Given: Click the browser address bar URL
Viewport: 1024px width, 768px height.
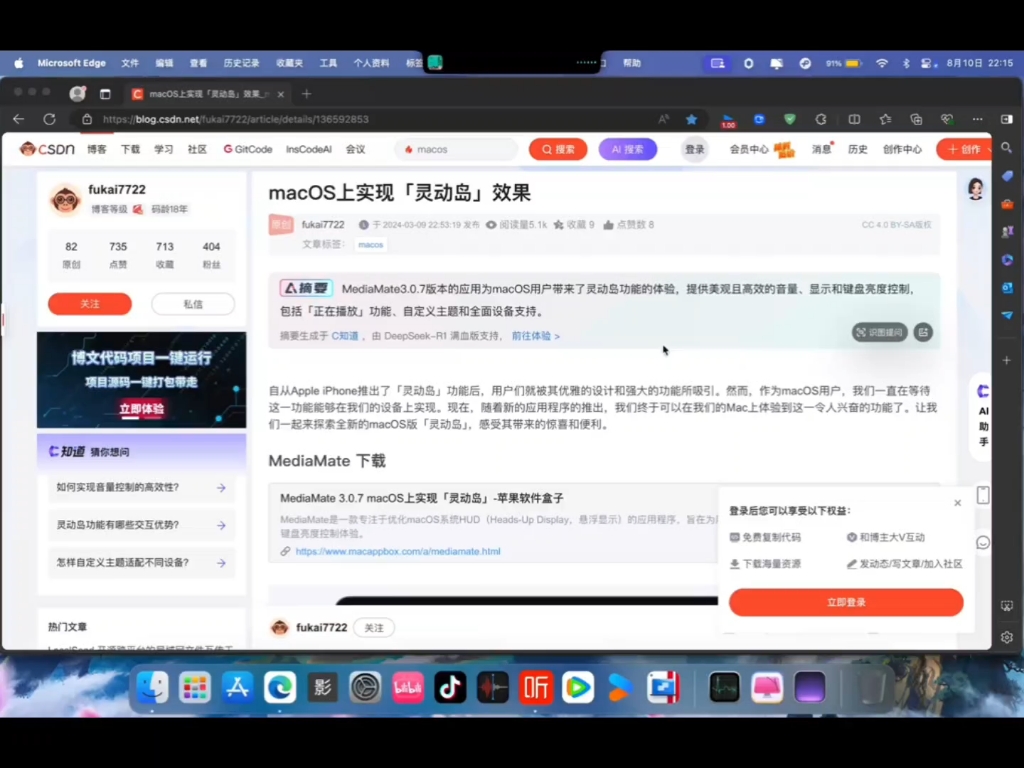Looking at the screenshot, I should pyautogui.click(x=236, y=120).
